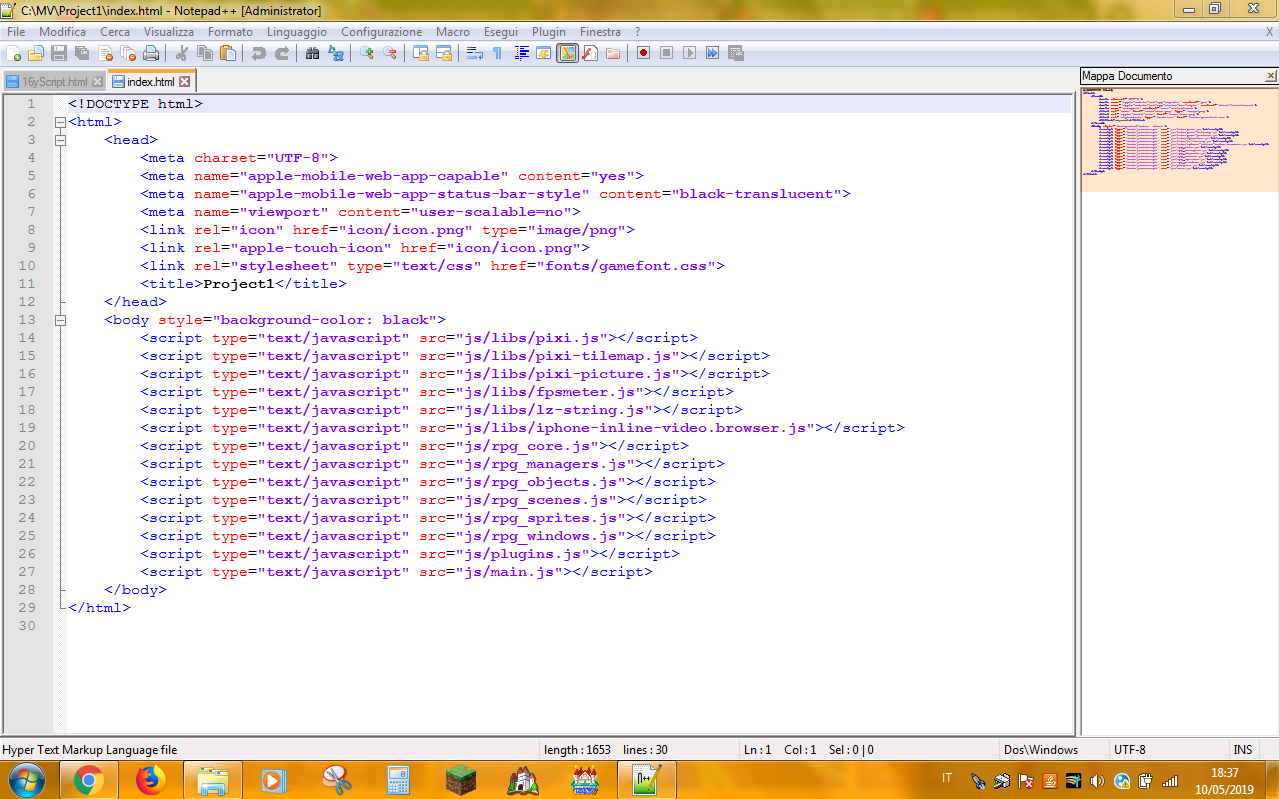Click the Close All documents toolbar icon
Screen dimensions: 1279x799
pyautogui.click(x=128, y=53)
